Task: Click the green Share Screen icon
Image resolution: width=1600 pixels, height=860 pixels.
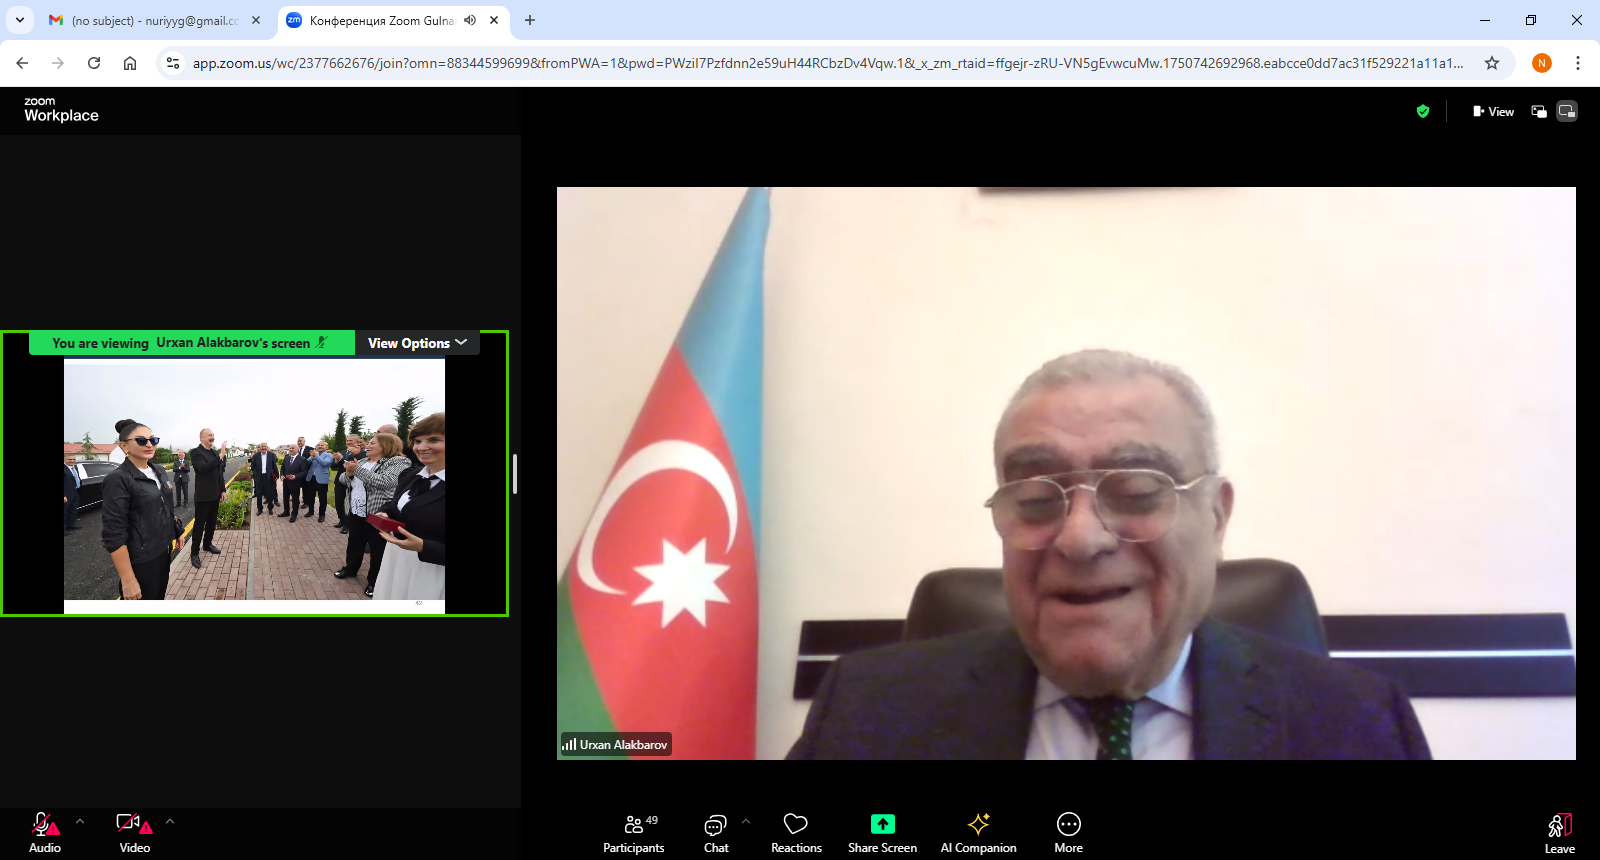Action: [882, 824]
